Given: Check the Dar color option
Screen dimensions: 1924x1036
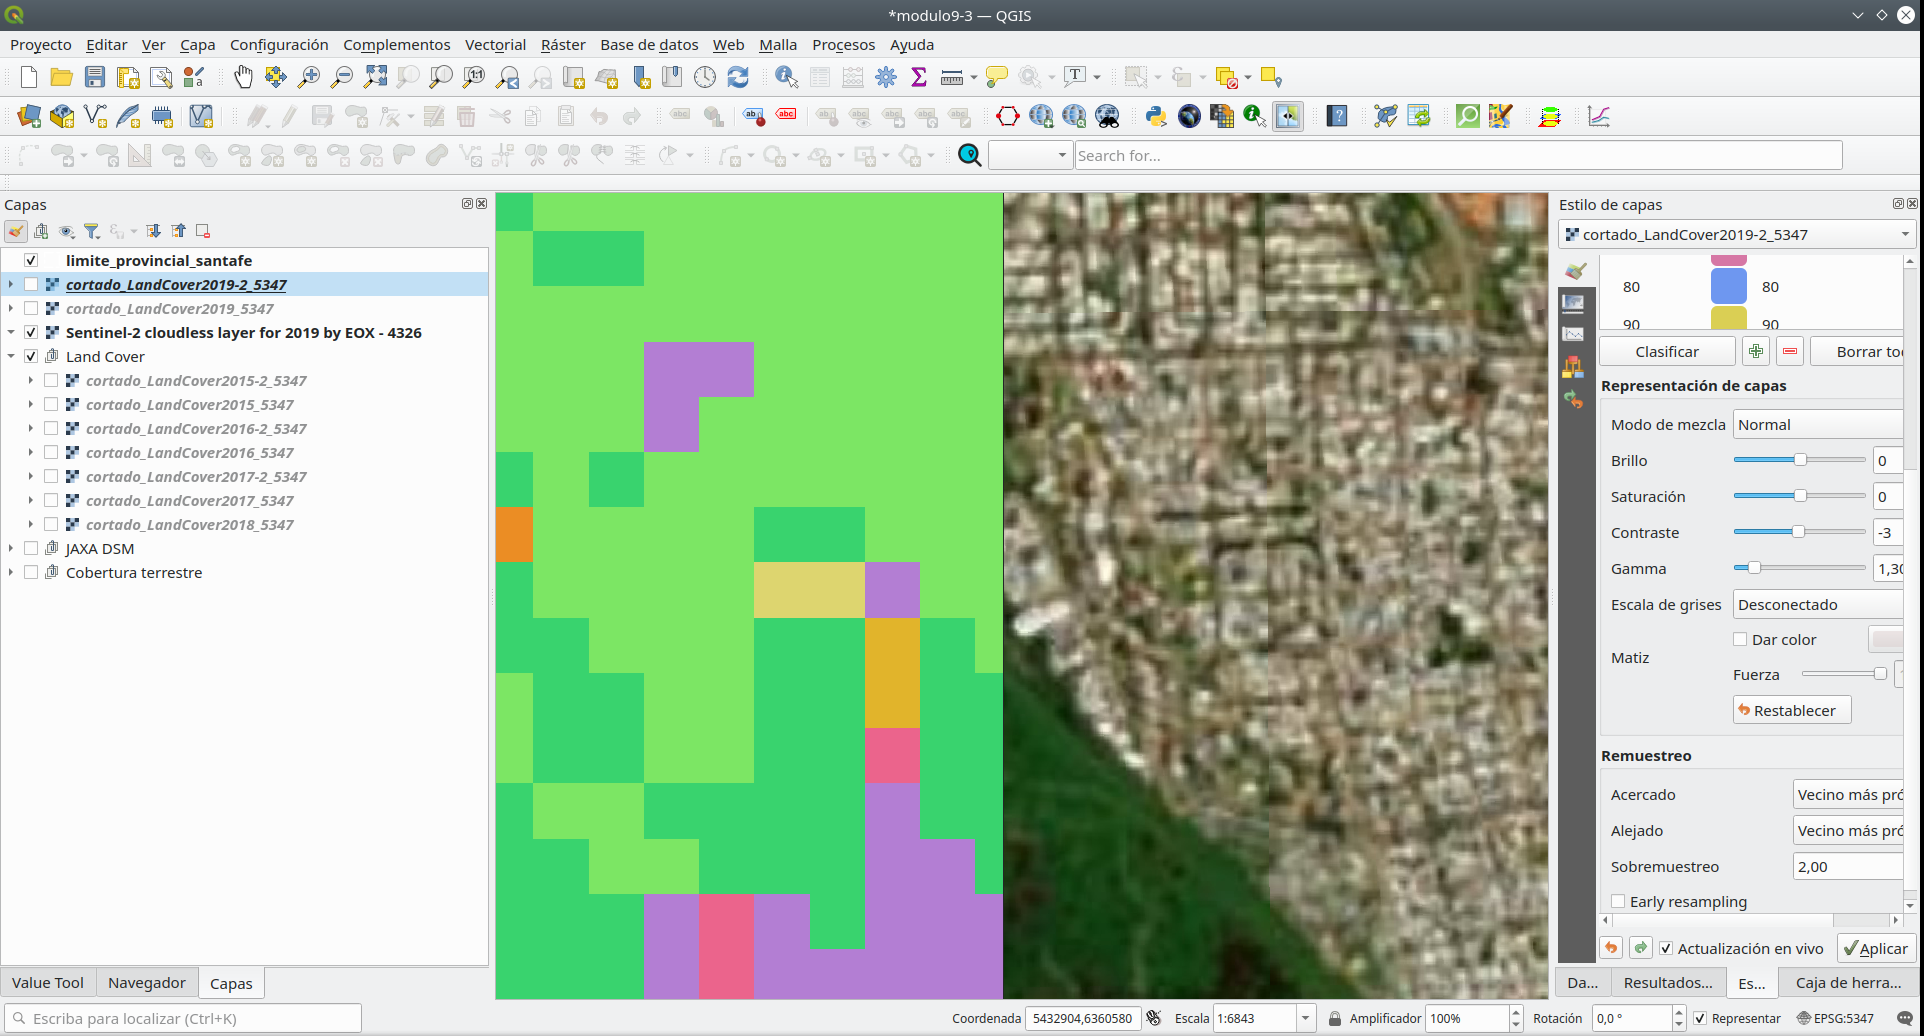Looking at the screenshot, I should point(1740,639).
